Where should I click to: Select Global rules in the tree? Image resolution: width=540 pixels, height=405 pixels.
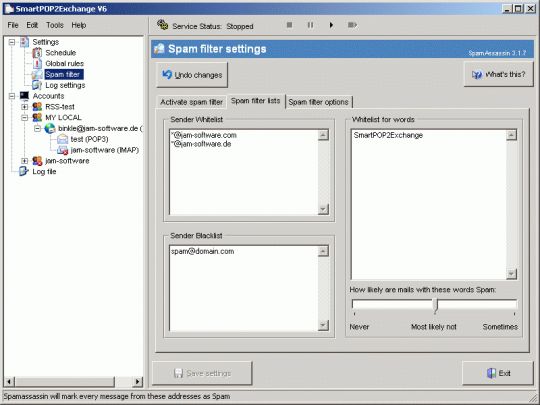[x=64, y=63]
